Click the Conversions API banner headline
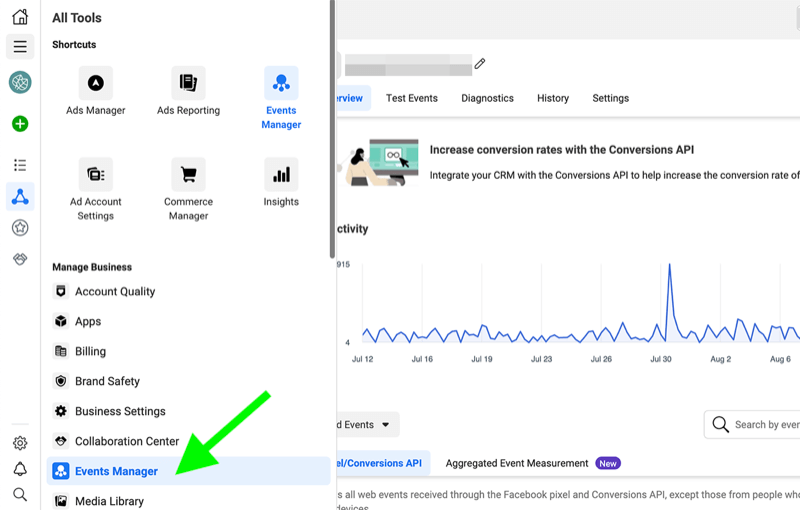The width and height of the screenshot is (800, 510). (562, 149)
